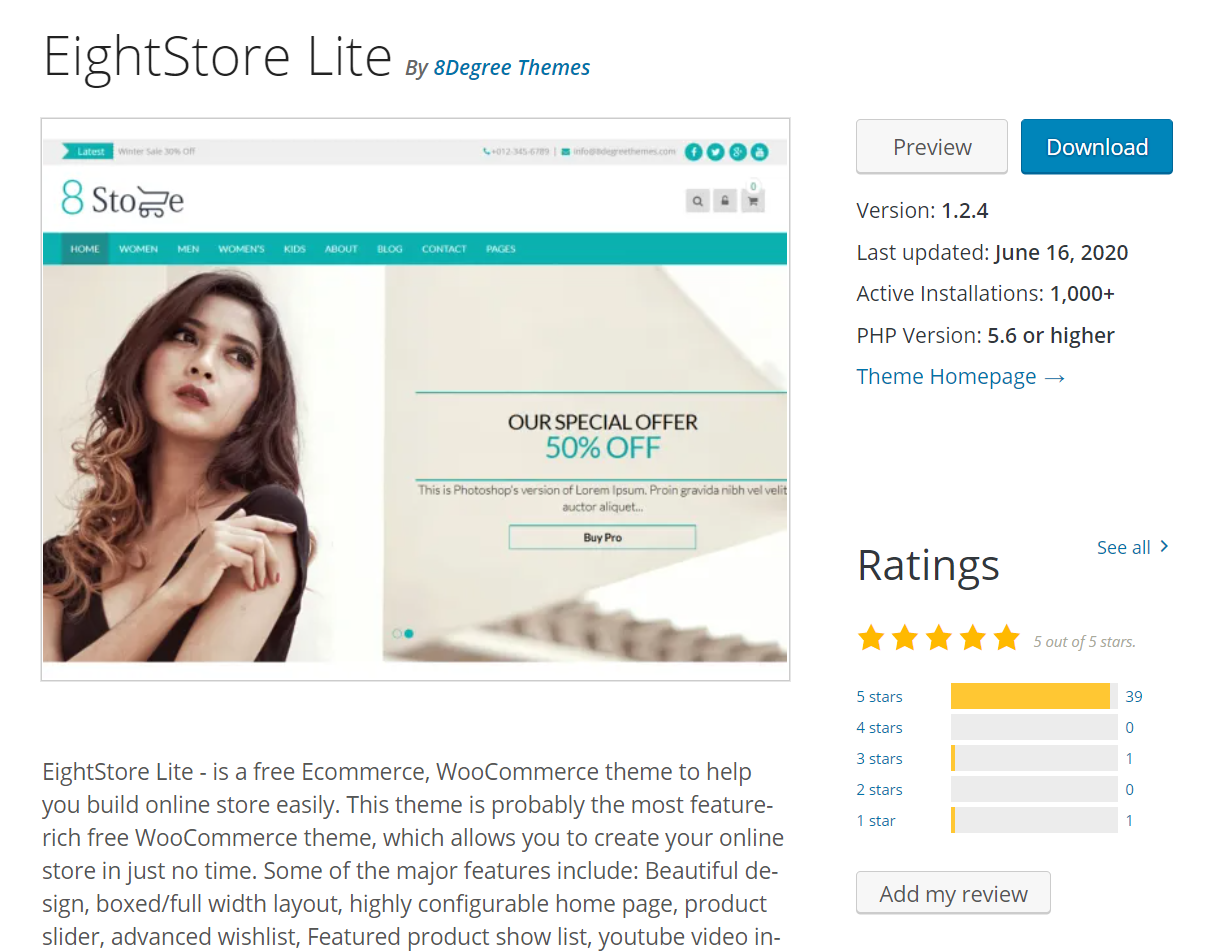Click the padlock login icon in preview
This screenshot has width=1215, height=952.
pyautogui.click(x=725, y=201)
